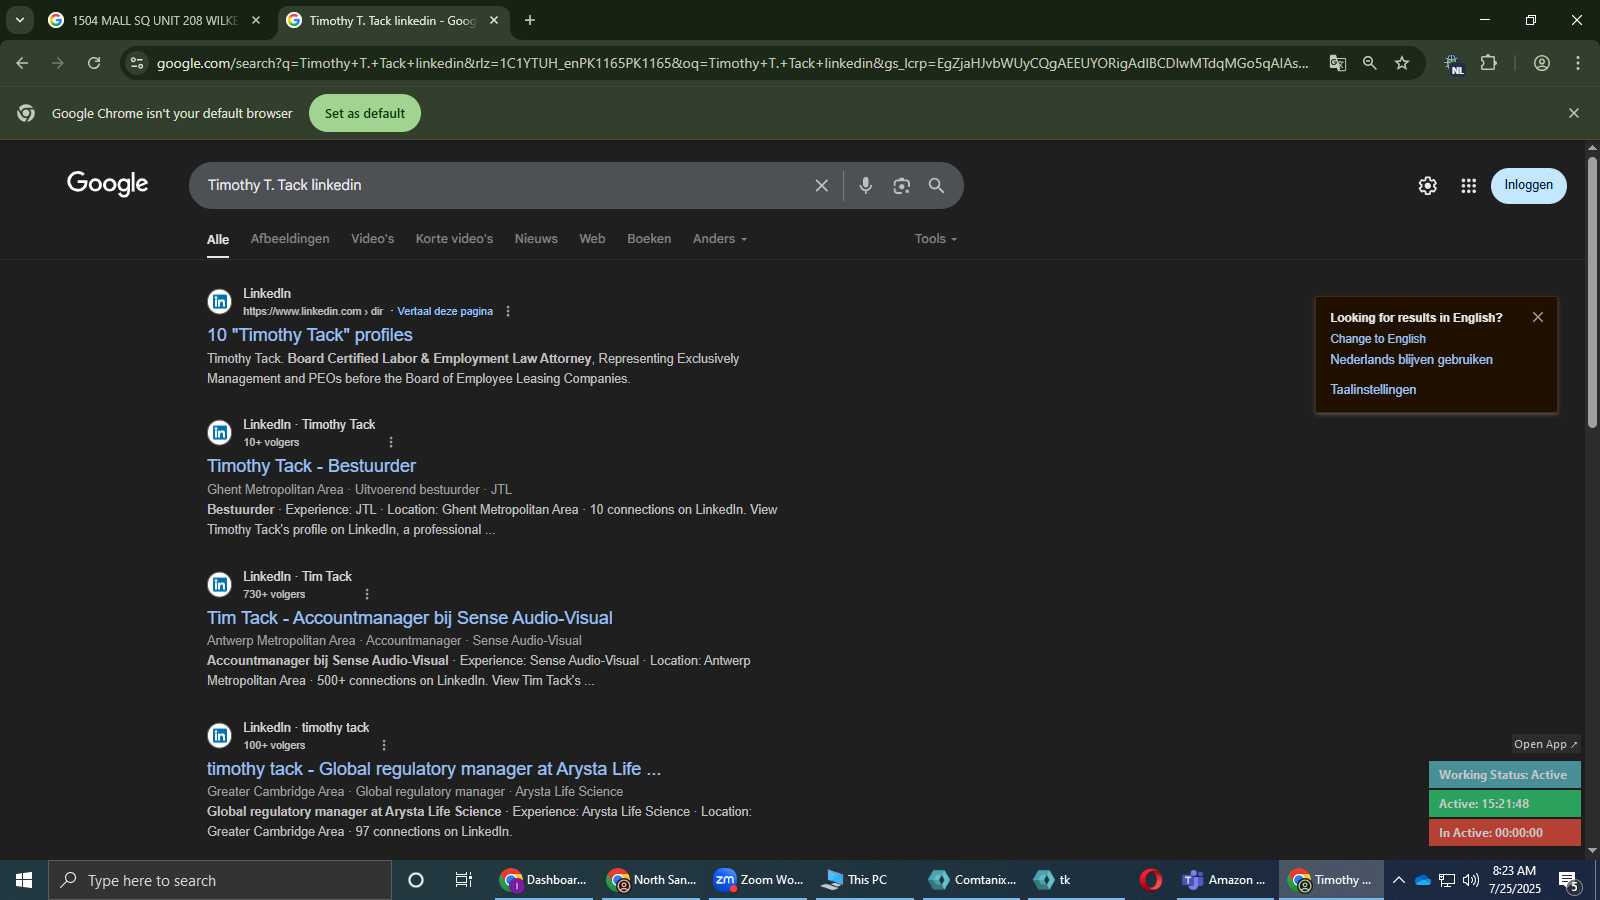The image size is (1600, 900).
Task: Switch to Korte video's results
Action: click(454, 239)
